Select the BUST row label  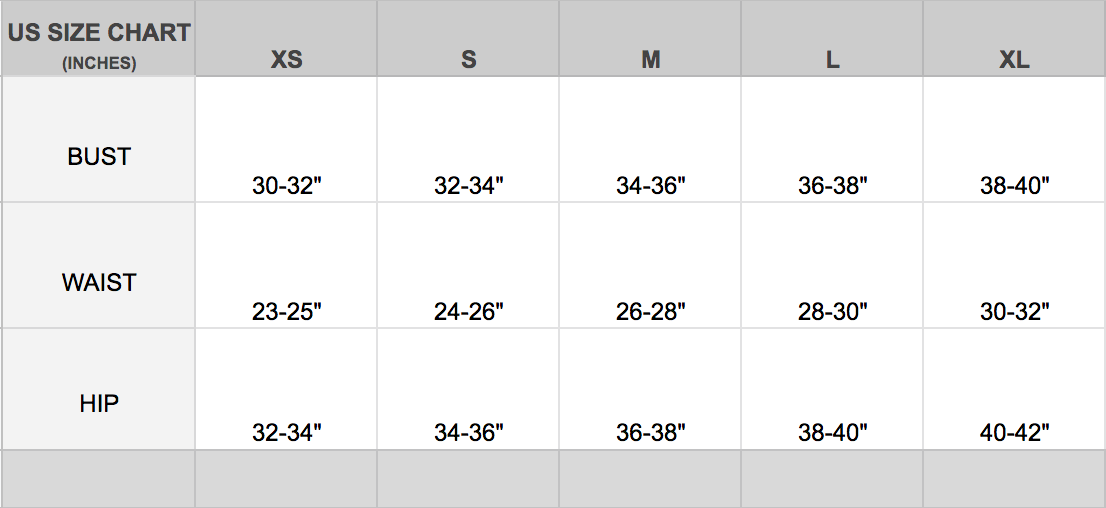coord(99,157)
